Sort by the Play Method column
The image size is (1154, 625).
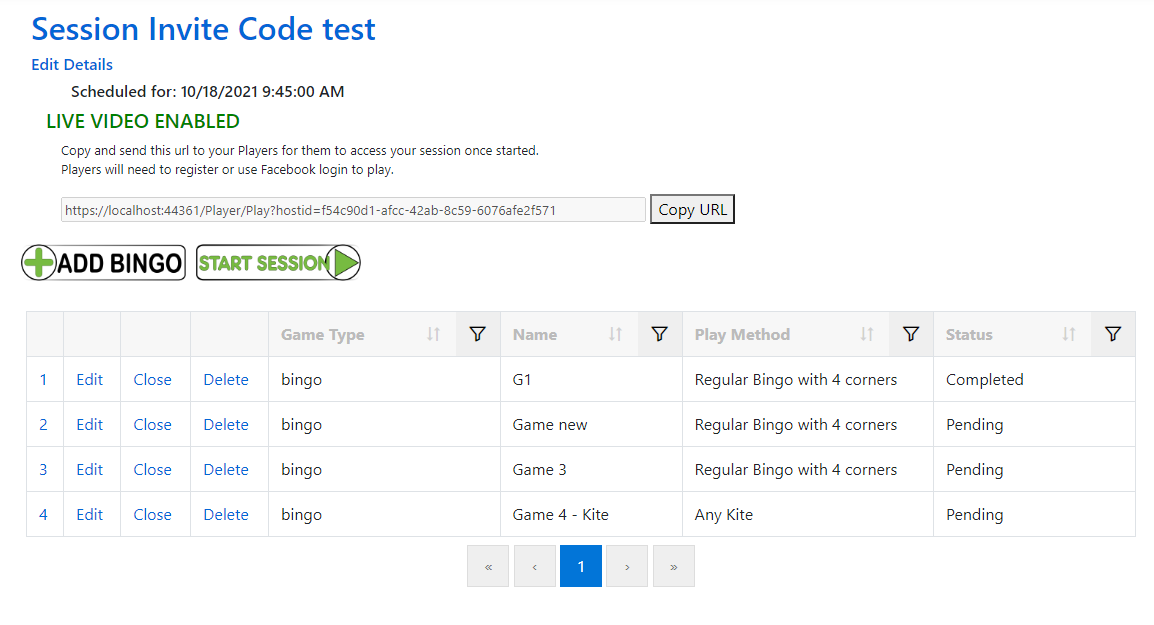(866, 335)
